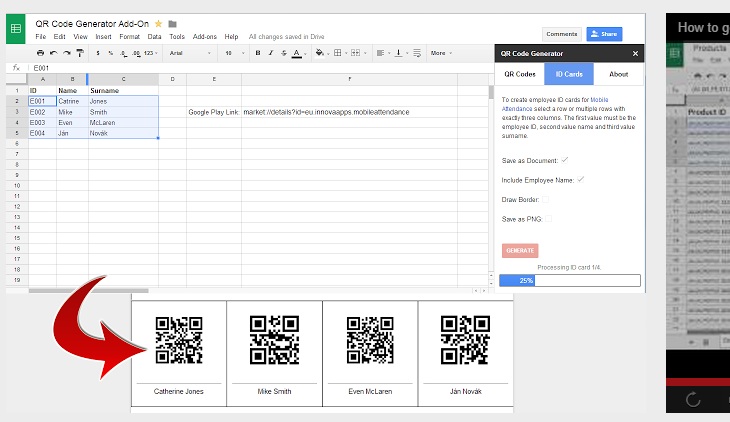This screenshot has width=730, height=422.
Task: Open the Edit menu
Action: click(60, 37)
